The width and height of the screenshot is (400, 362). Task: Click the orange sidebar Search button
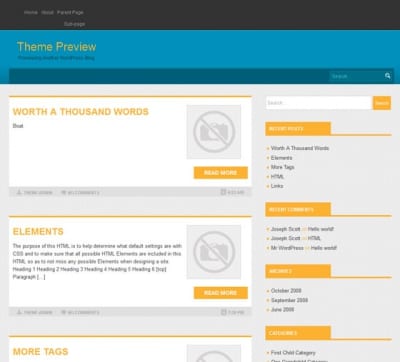tap(382, 103)
